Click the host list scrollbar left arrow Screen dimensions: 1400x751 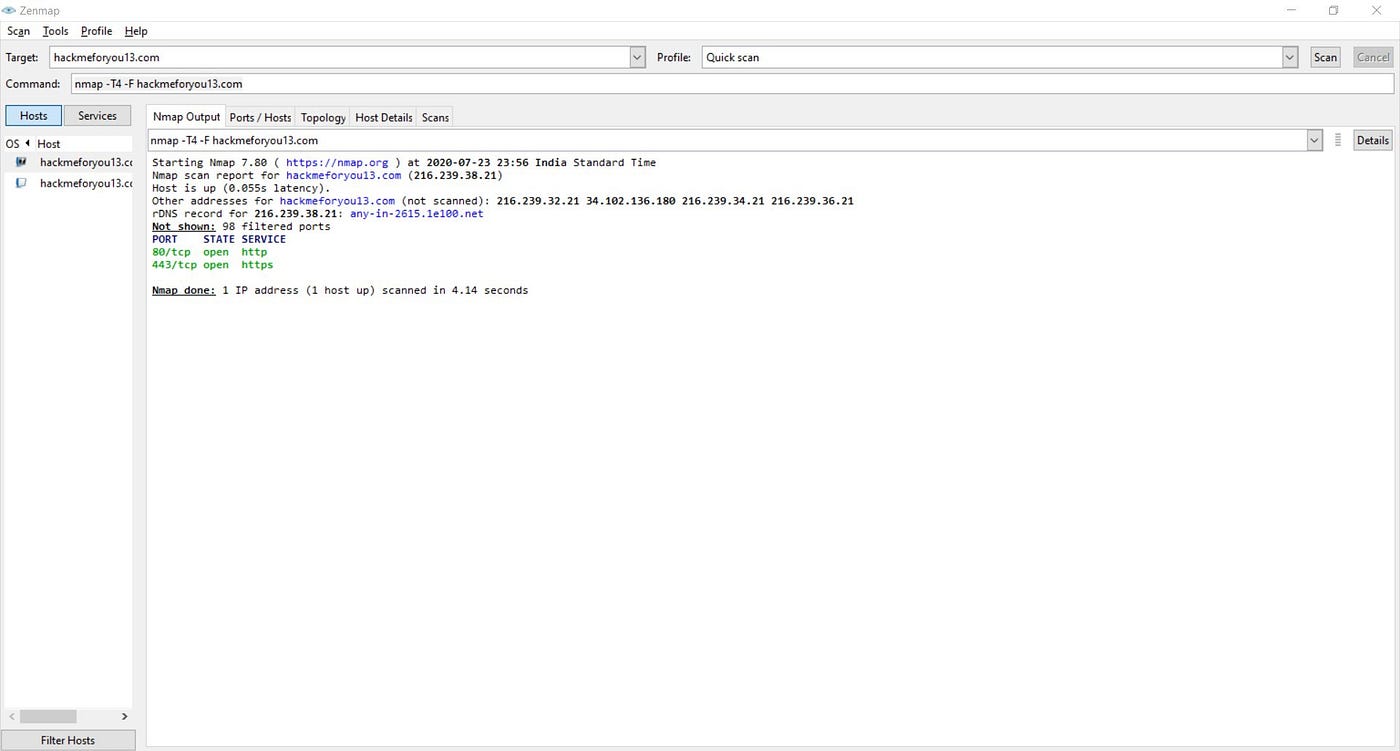coord(11,716)
